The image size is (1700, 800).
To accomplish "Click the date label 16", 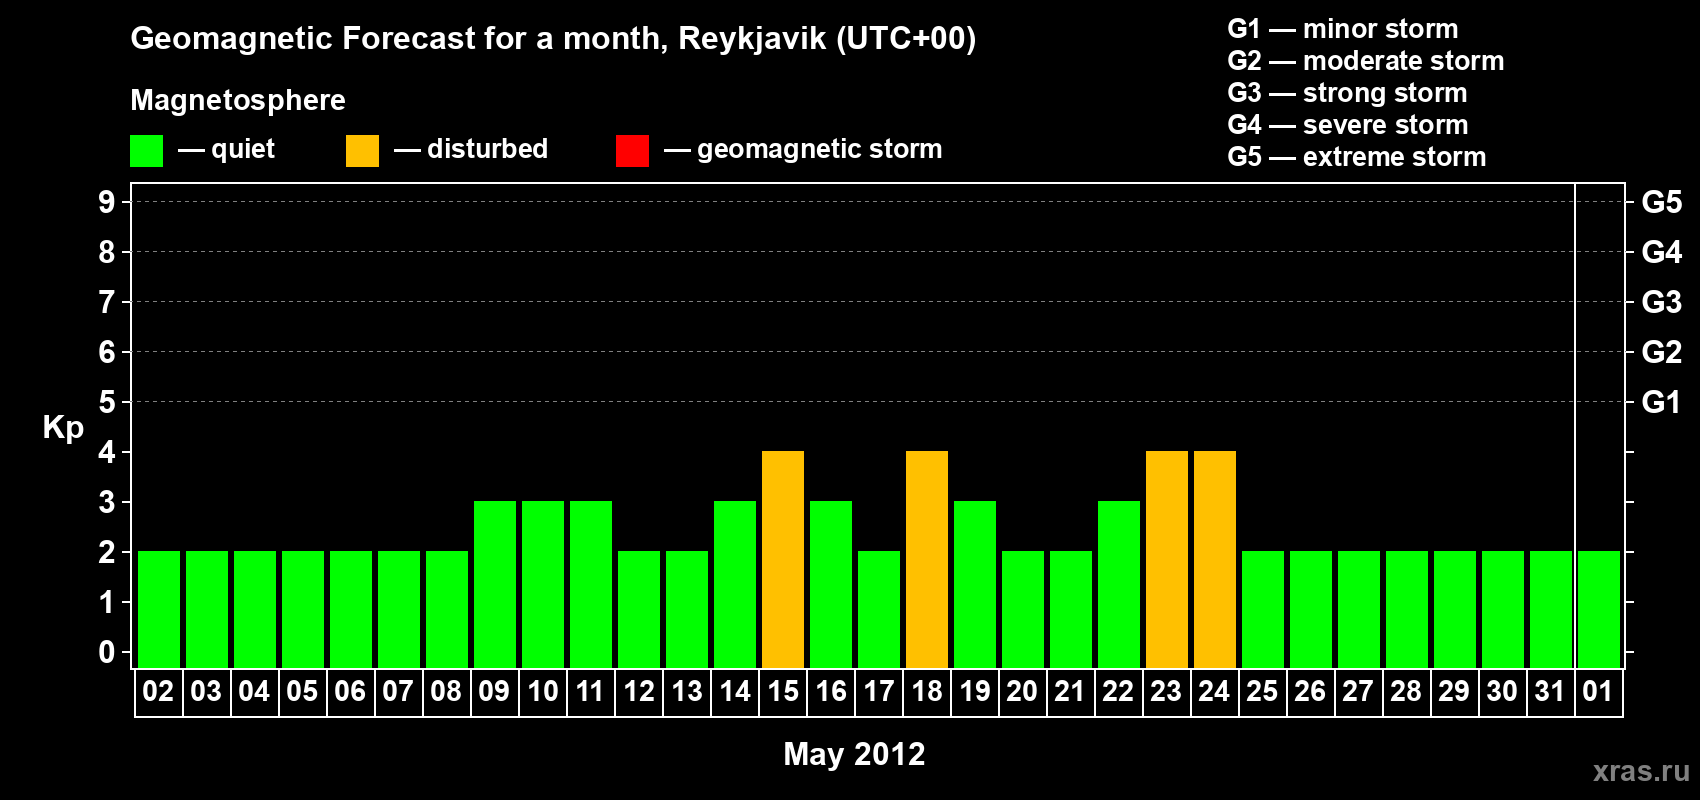I will [830, 691].
